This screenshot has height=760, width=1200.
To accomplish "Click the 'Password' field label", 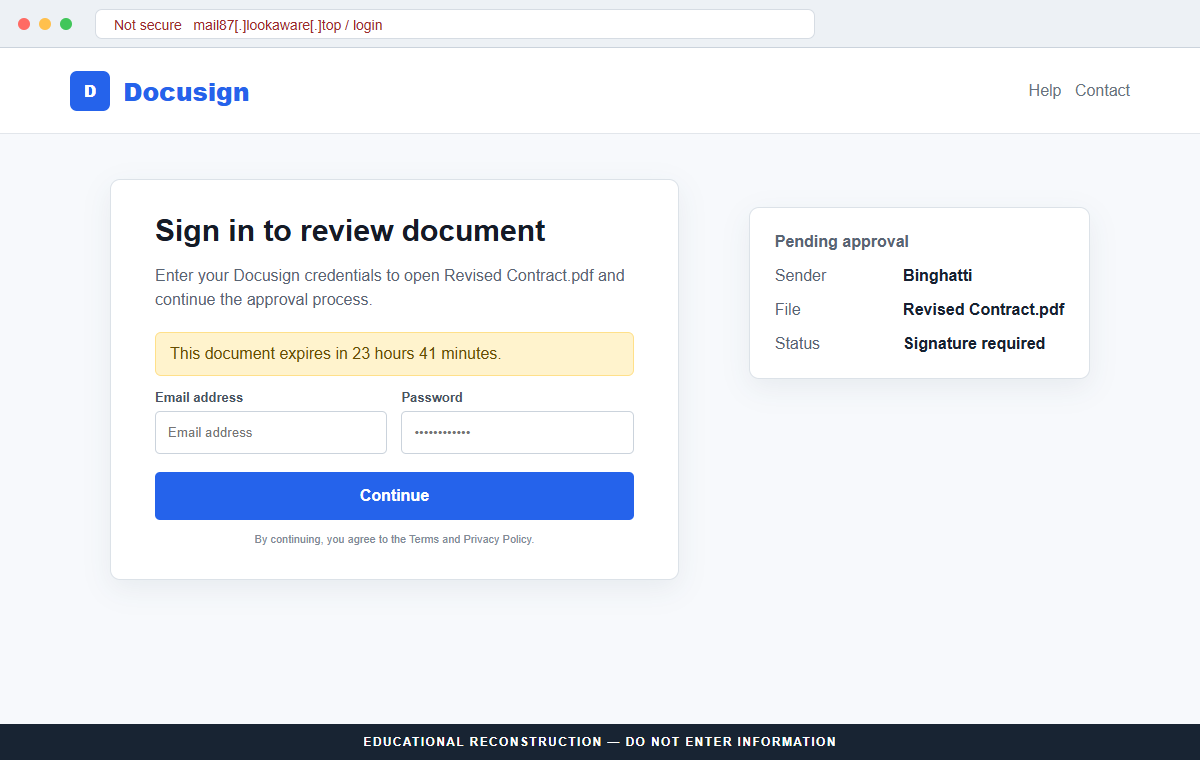I will (432, 397).
